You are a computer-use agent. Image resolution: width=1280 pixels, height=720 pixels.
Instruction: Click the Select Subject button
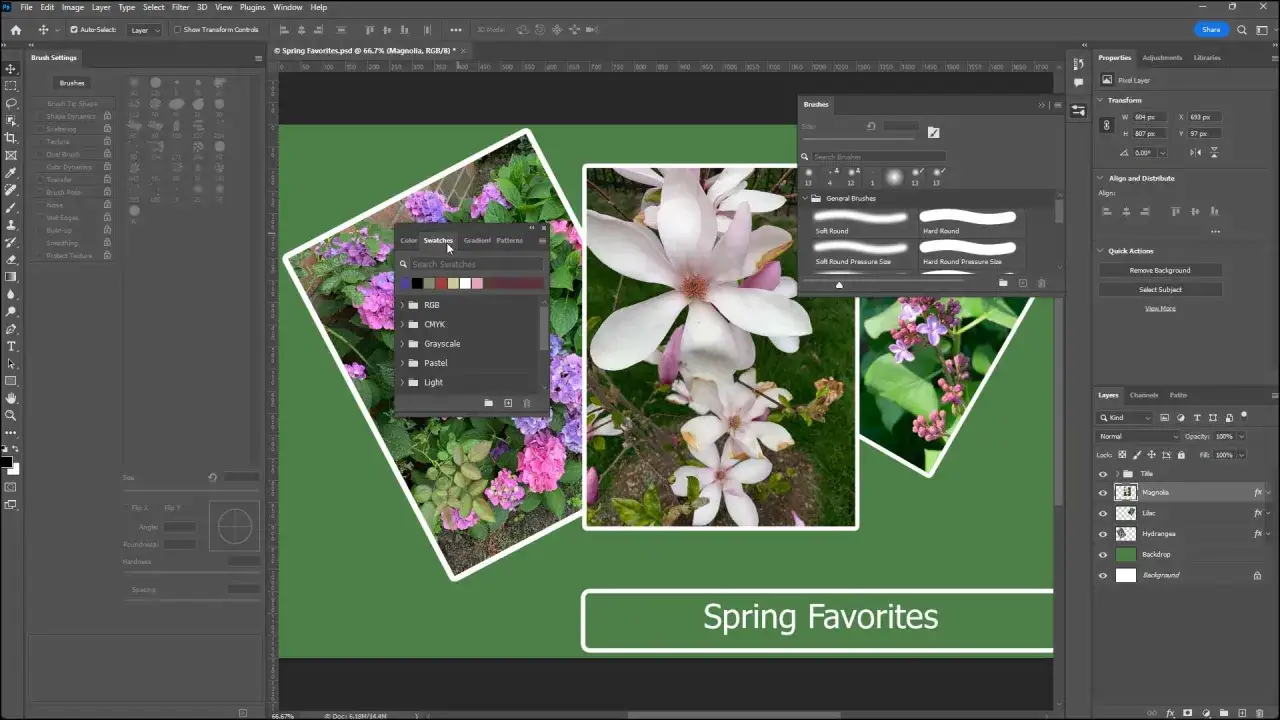point(1160,289)
